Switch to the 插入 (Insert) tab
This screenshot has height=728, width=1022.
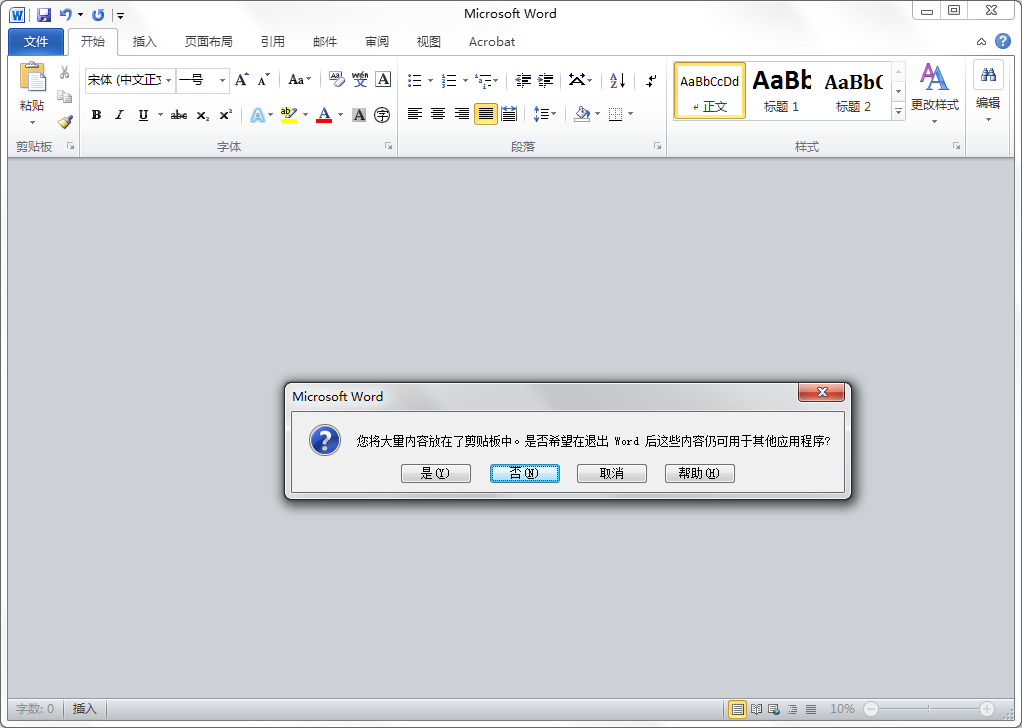pos(145,42)
